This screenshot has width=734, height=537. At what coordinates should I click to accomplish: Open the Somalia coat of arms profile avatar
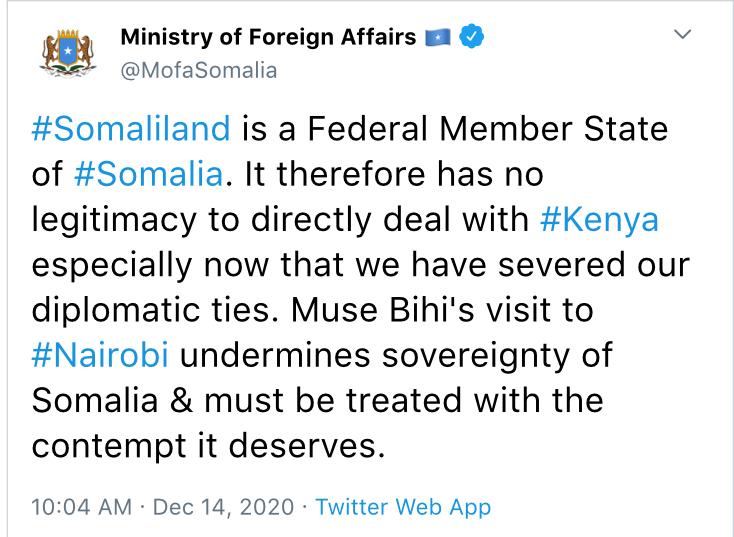(68, 52)
